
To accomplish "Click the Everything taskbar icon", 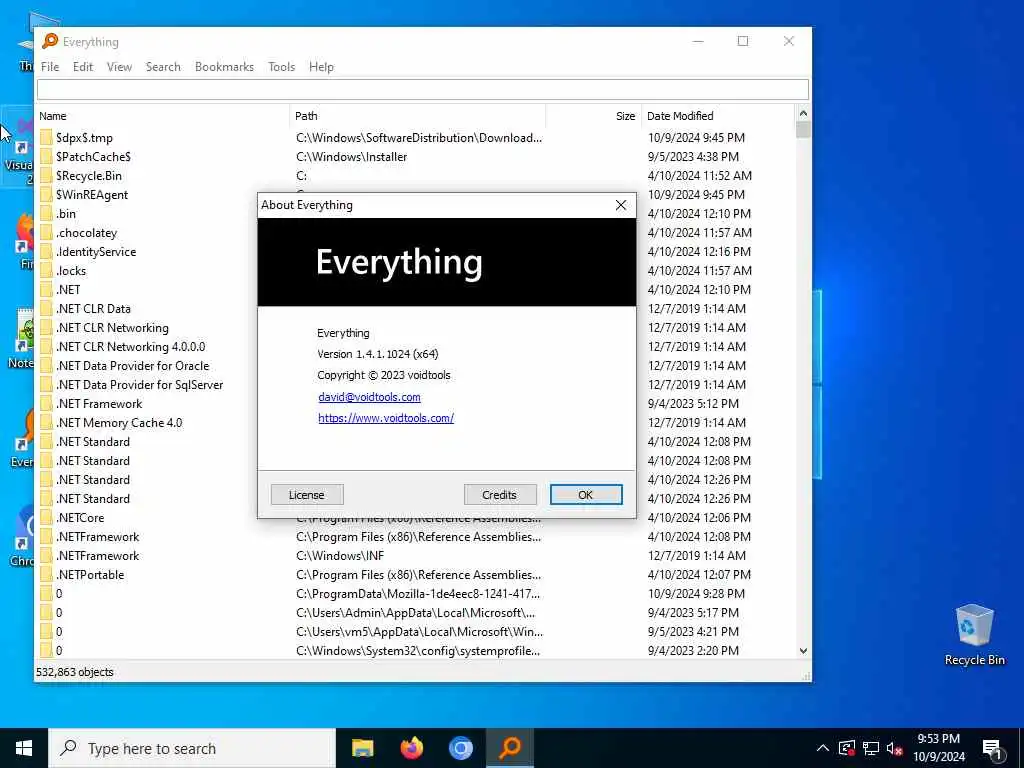I will 510,748.
